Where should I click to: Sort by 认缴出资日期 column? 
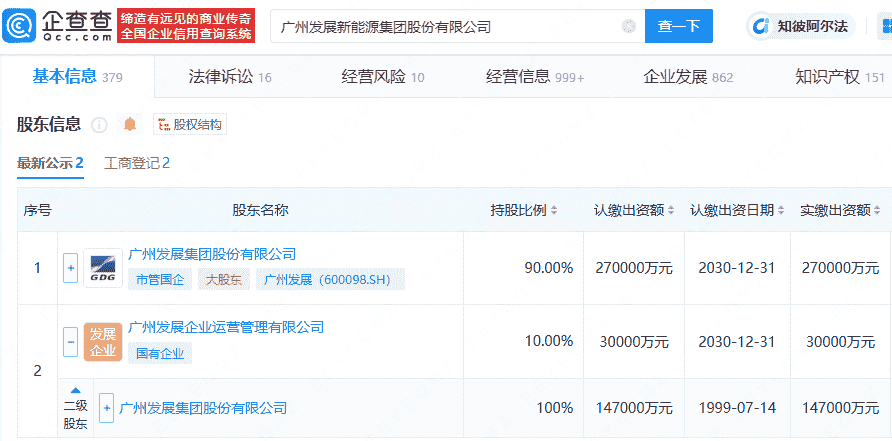click(738, 211)
